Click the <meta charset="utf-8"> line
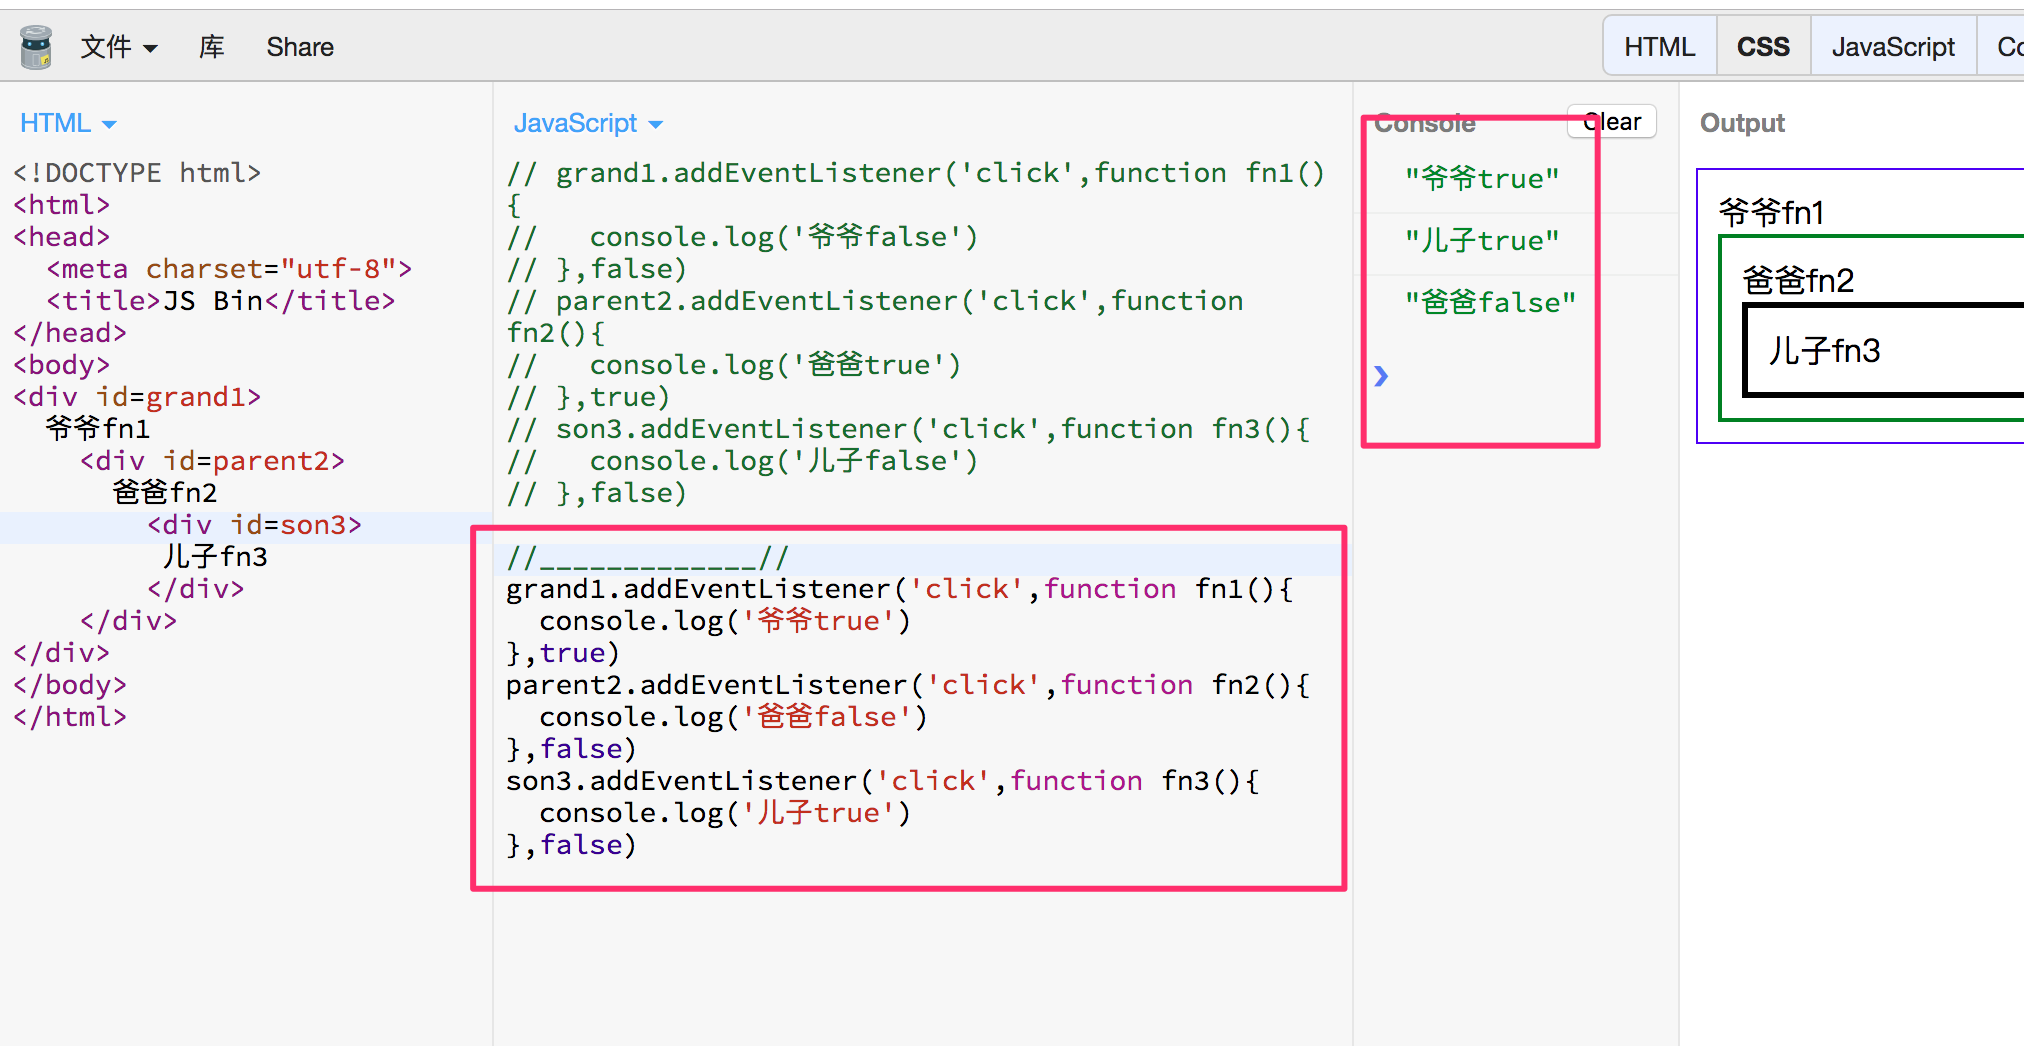This screenshot has height=1046, width=2024. [x=229, y=269]
